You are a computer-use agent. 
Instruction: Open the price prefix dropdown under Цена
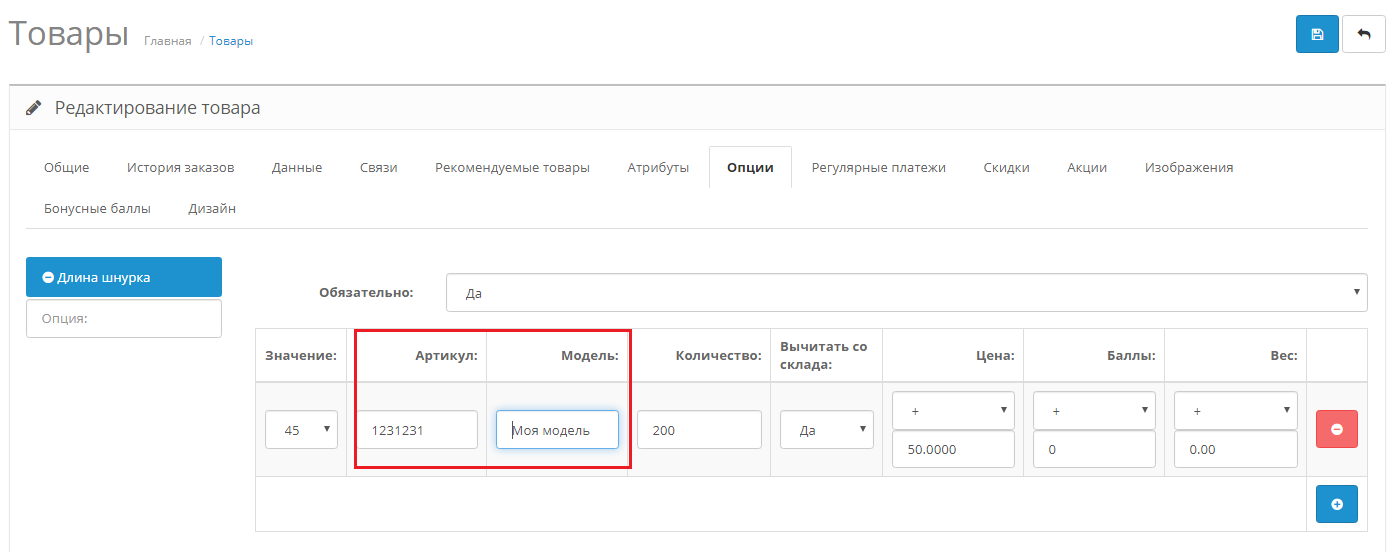tap(952, 411)
